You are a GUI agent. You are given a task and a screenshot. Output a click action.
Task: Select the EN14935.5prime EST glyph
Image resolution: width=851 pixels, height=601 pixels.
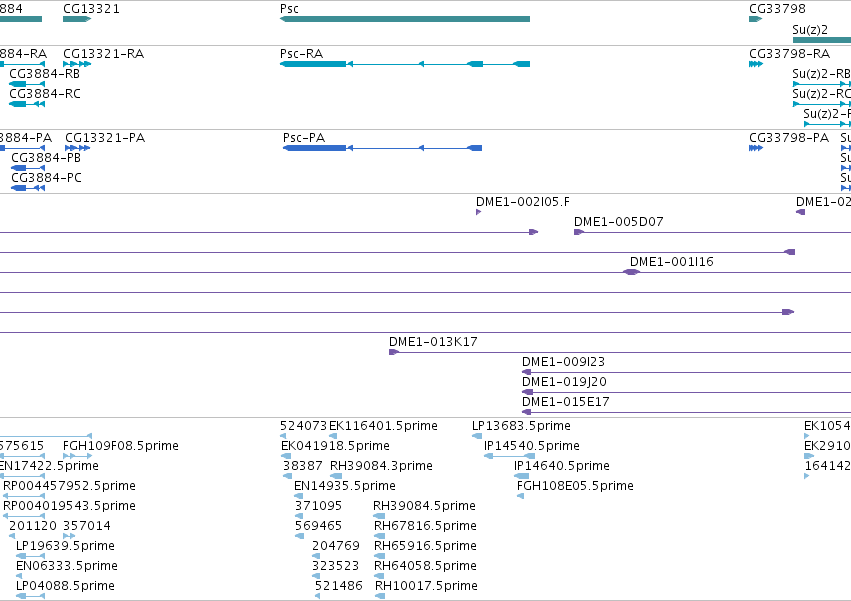click(x=299, y=496)
